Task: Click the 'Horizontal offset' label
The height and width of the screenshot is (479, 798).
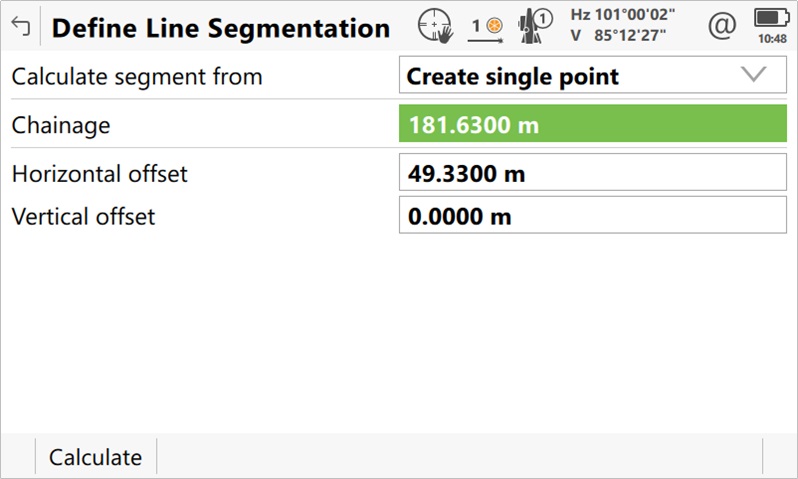Action: (100, 174)
